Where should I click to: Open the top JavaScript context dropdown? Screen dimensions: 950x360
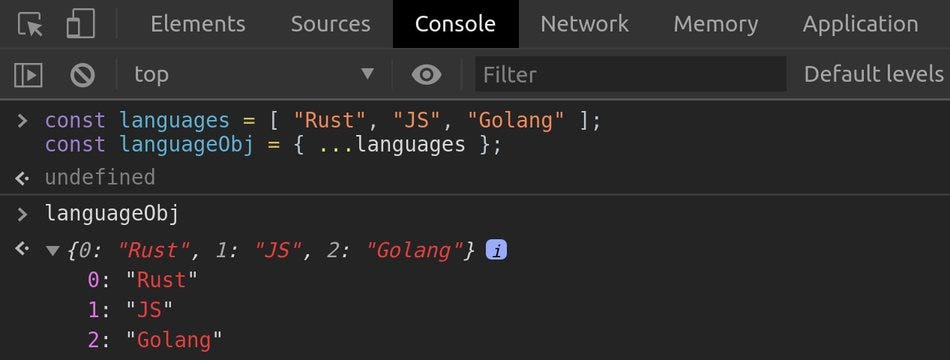tap(254, 75)
